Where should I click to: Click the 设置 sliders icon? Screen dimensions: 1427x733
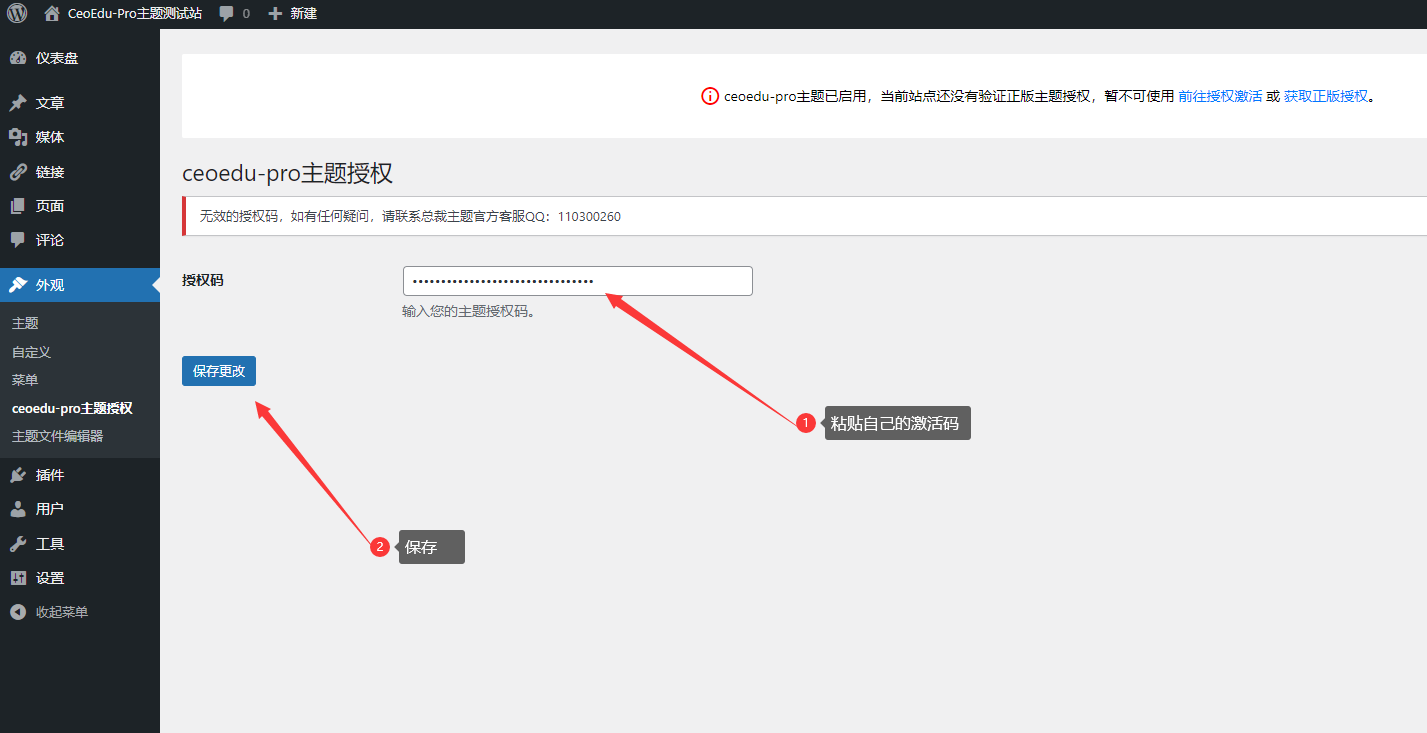point(18,578)
